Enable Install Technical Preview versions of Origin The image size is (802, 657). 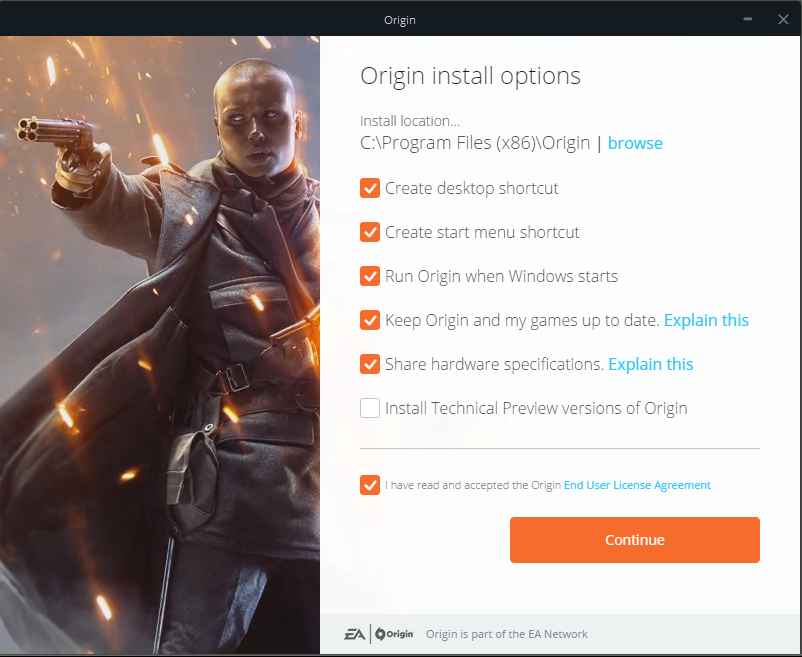click(x=370, y=408)
